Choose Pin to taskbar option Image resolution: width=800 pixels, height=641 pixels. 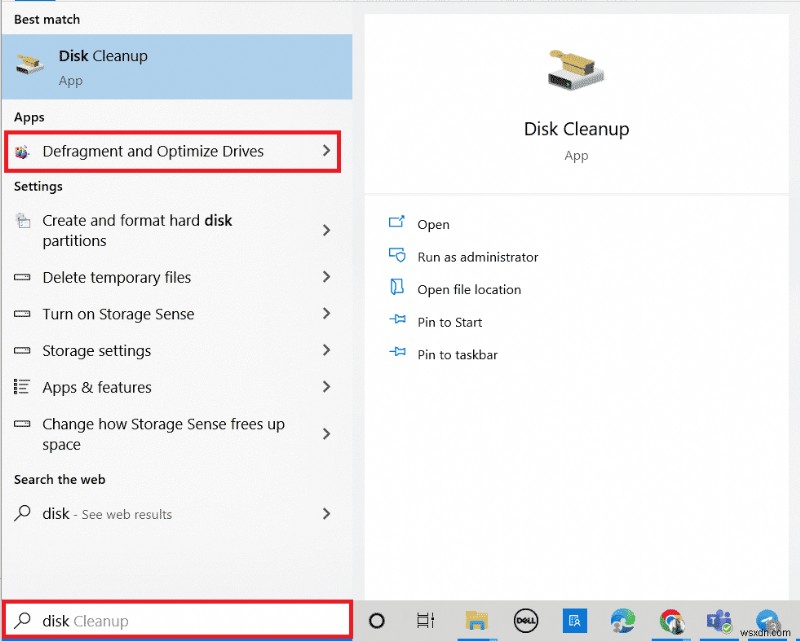point(457,355)
